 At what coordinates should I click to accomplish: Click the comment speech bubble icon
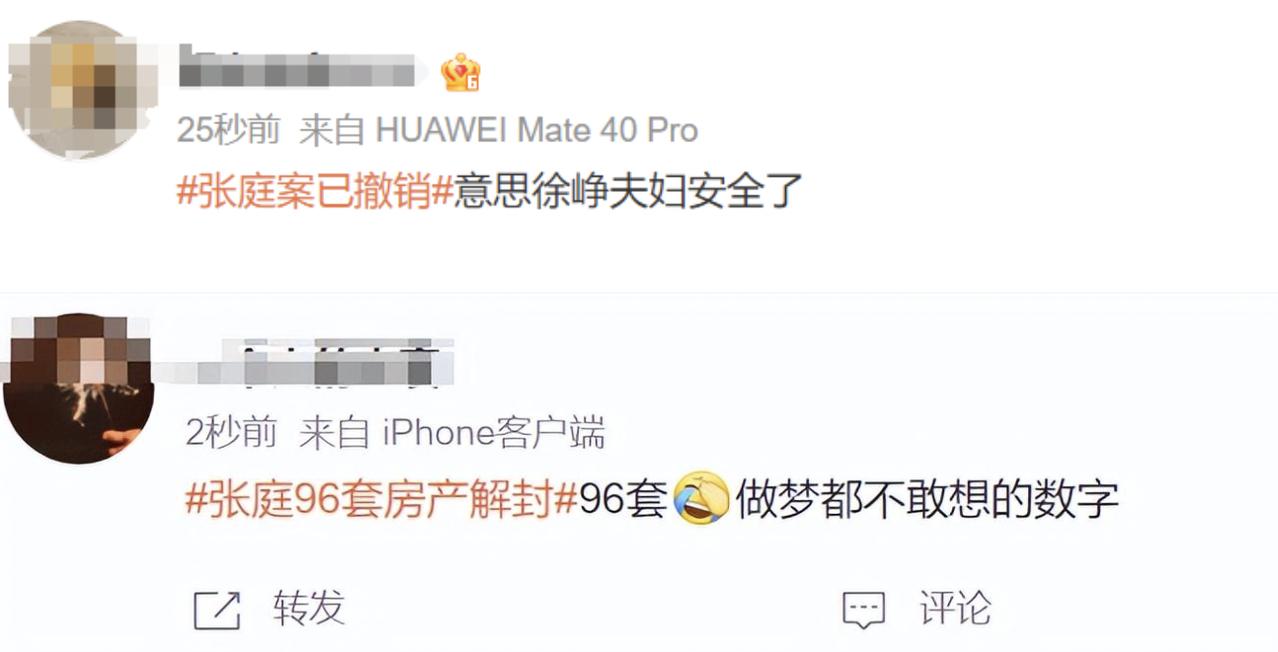tap(864, 609)
